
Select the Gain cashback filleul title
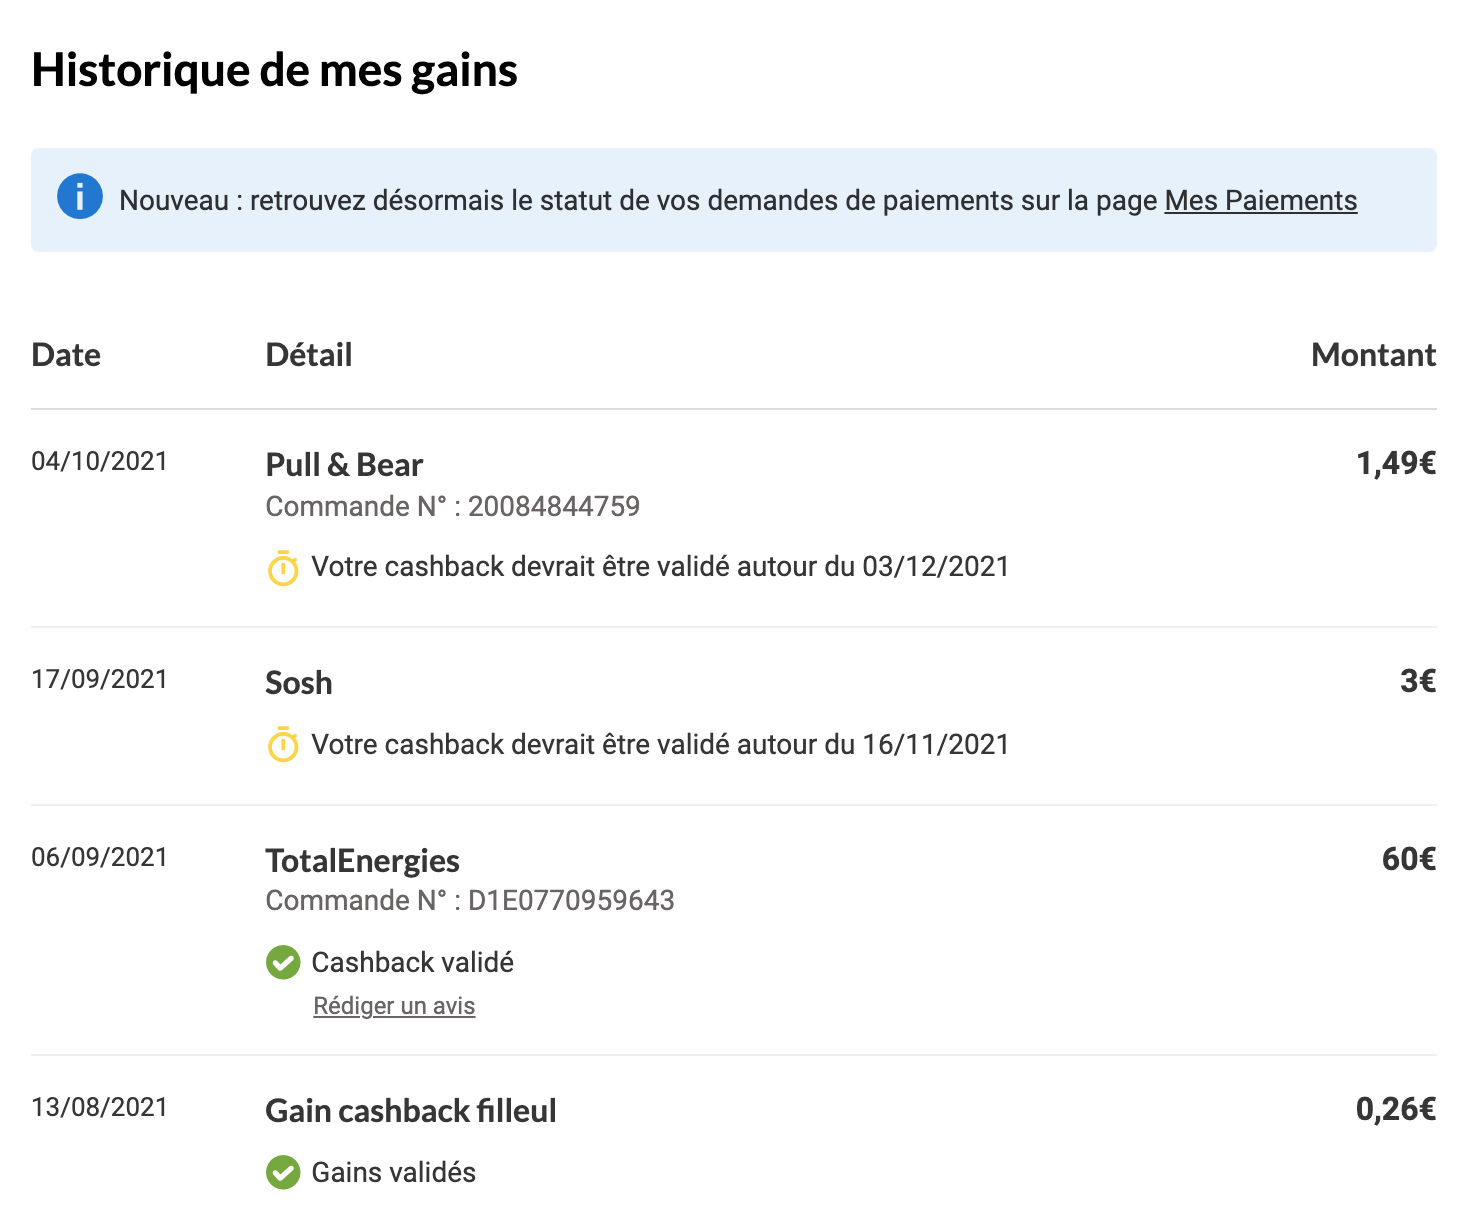pyautogui.click(x=411, y=1111)
